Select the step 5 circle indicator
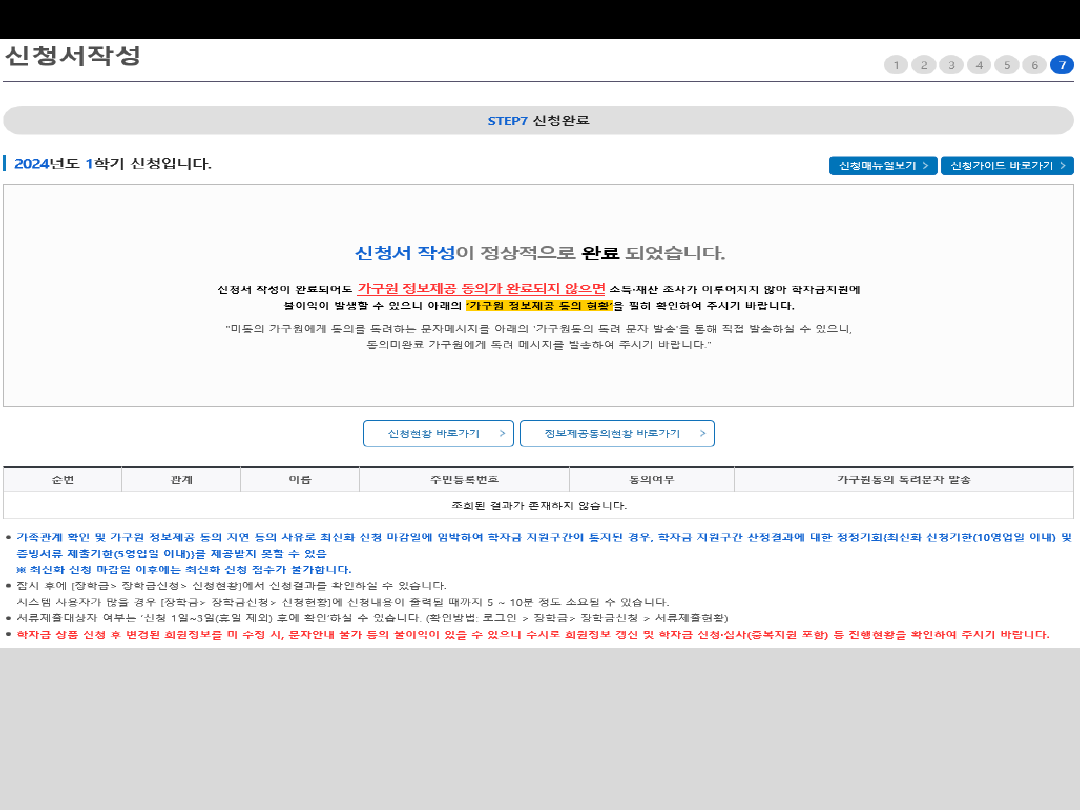The image size is (1080, 810). pyautogui.click(x=1006, y=65)
